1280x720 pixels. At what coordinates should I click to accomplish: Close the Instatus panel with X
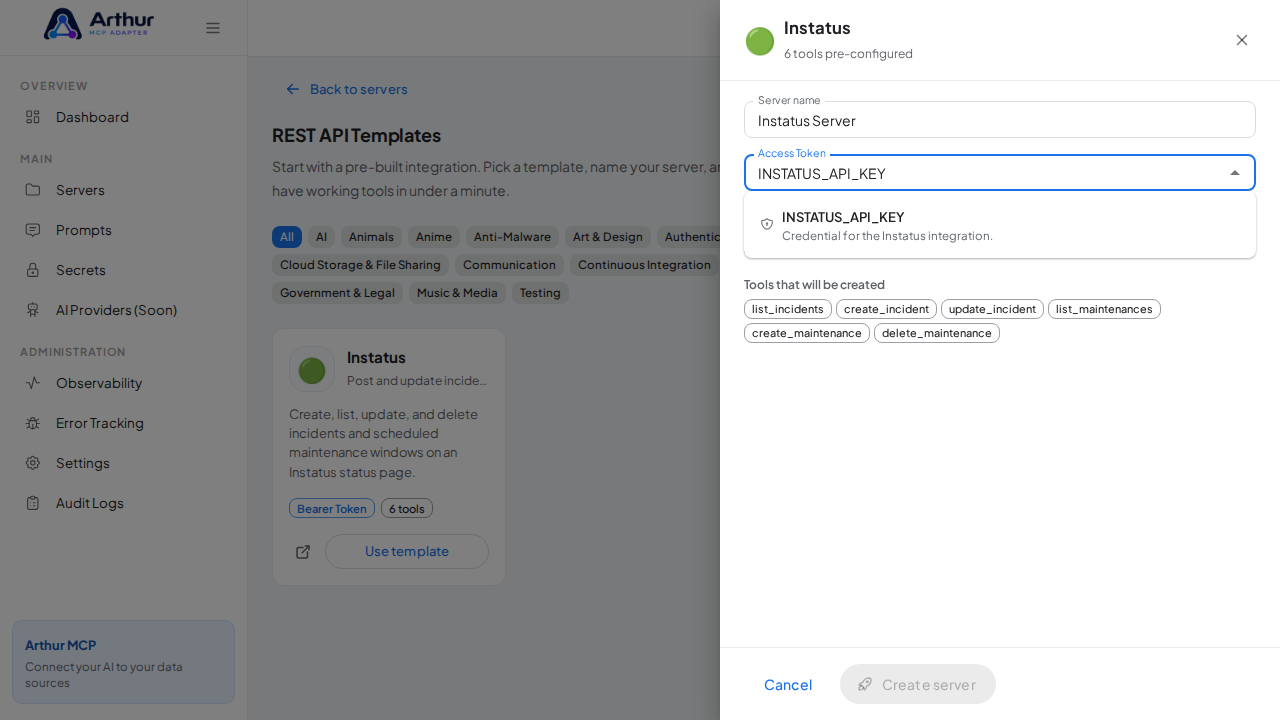click(1242, 40)
